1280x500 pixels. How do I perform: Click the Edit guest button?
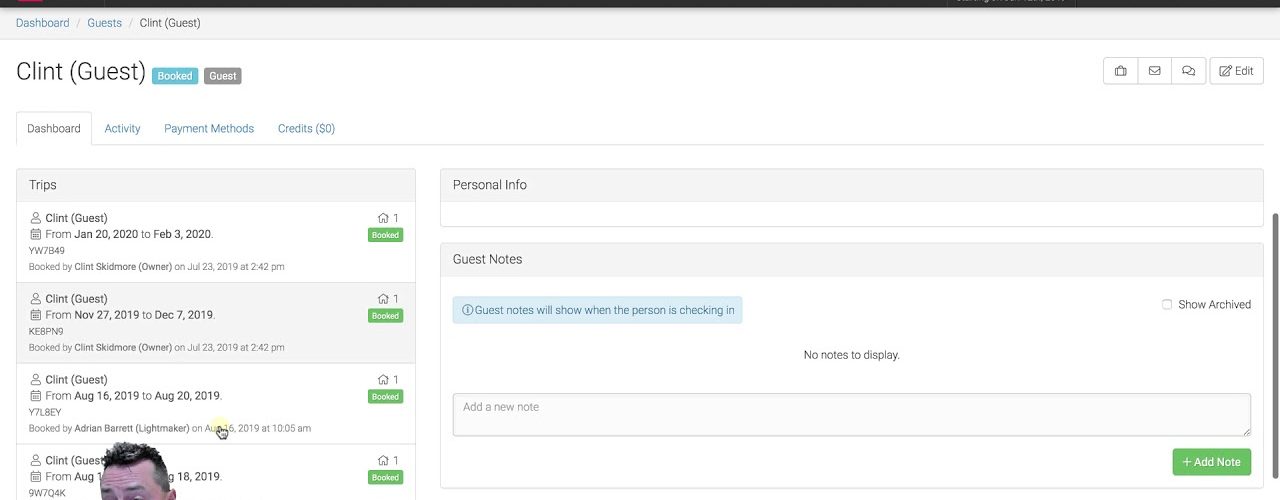click(1236, 71)
